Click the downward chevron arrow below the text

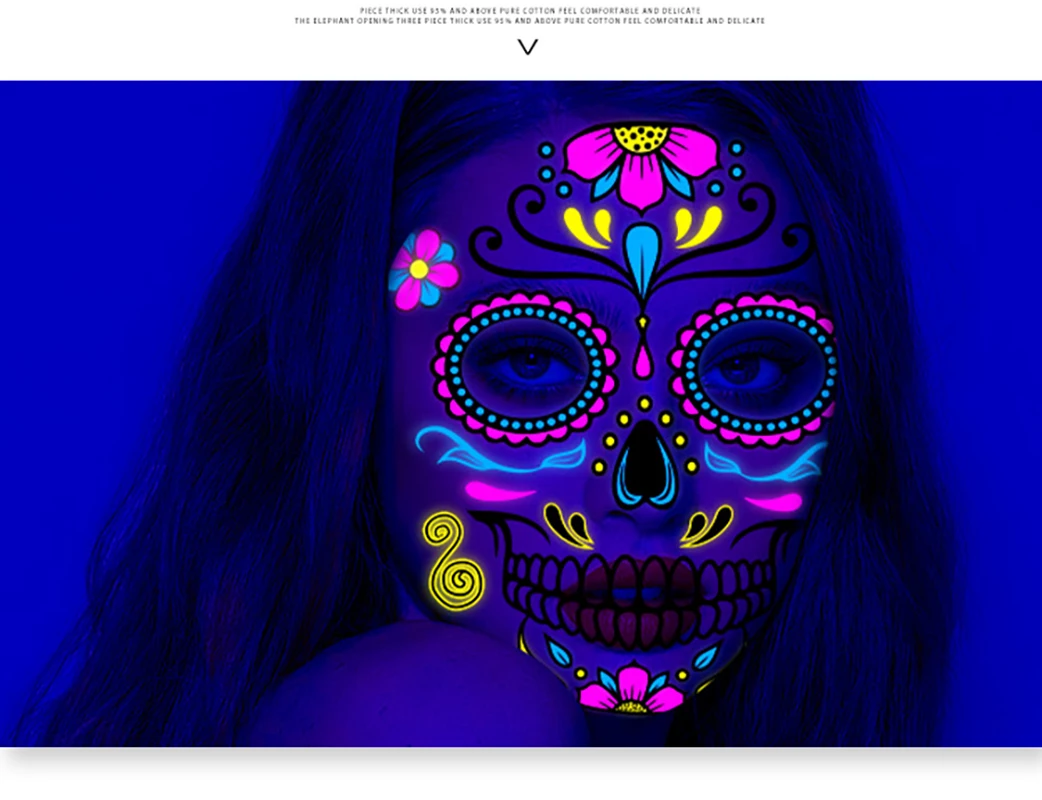pyautogui.click(x=528, y=47)
